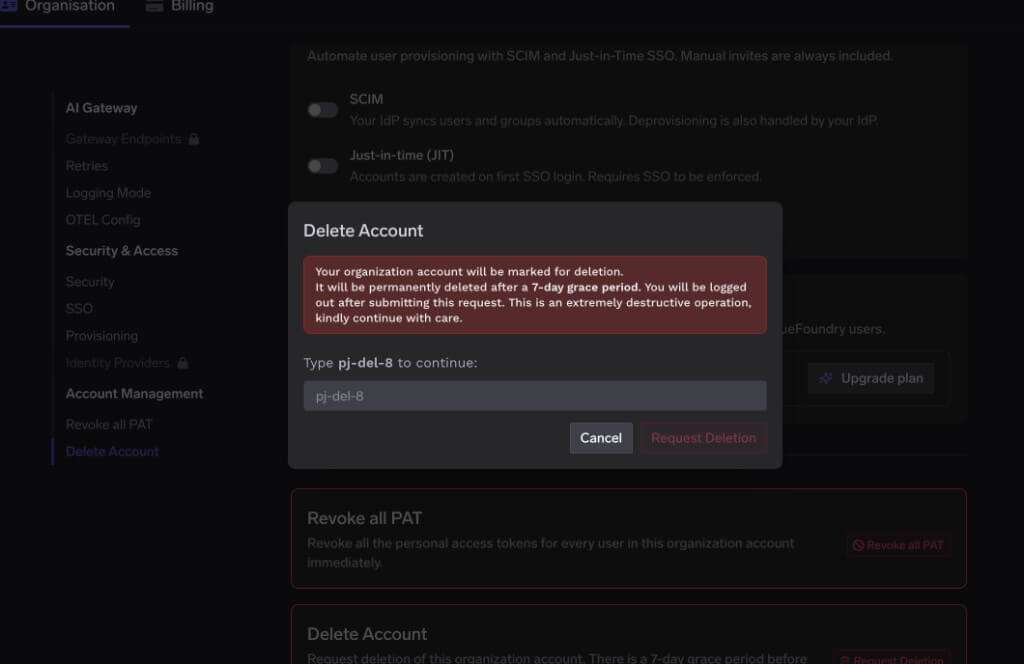The height and width of the screenshot is (664, 1024).
Task: Click the red Revoke all PAT button
Action: tap(898, 545)
